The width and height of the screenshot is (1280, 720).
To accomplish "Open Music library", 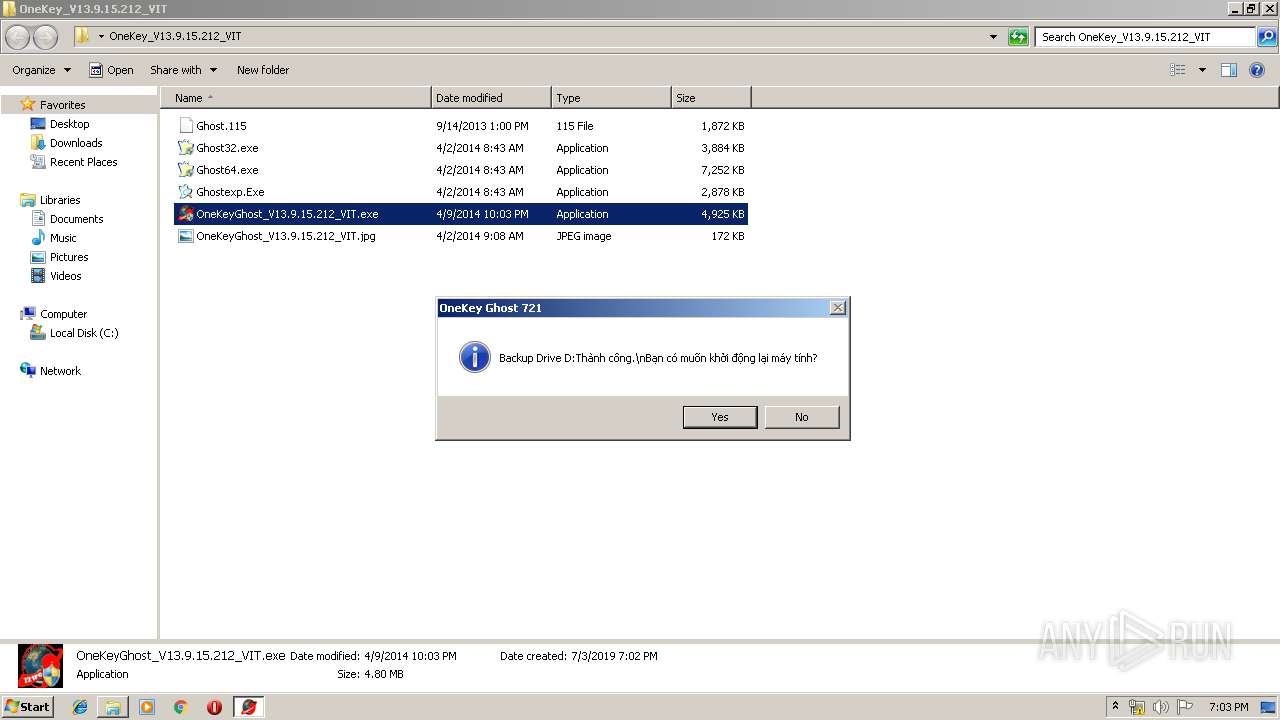I will click(x=63, y=238).
